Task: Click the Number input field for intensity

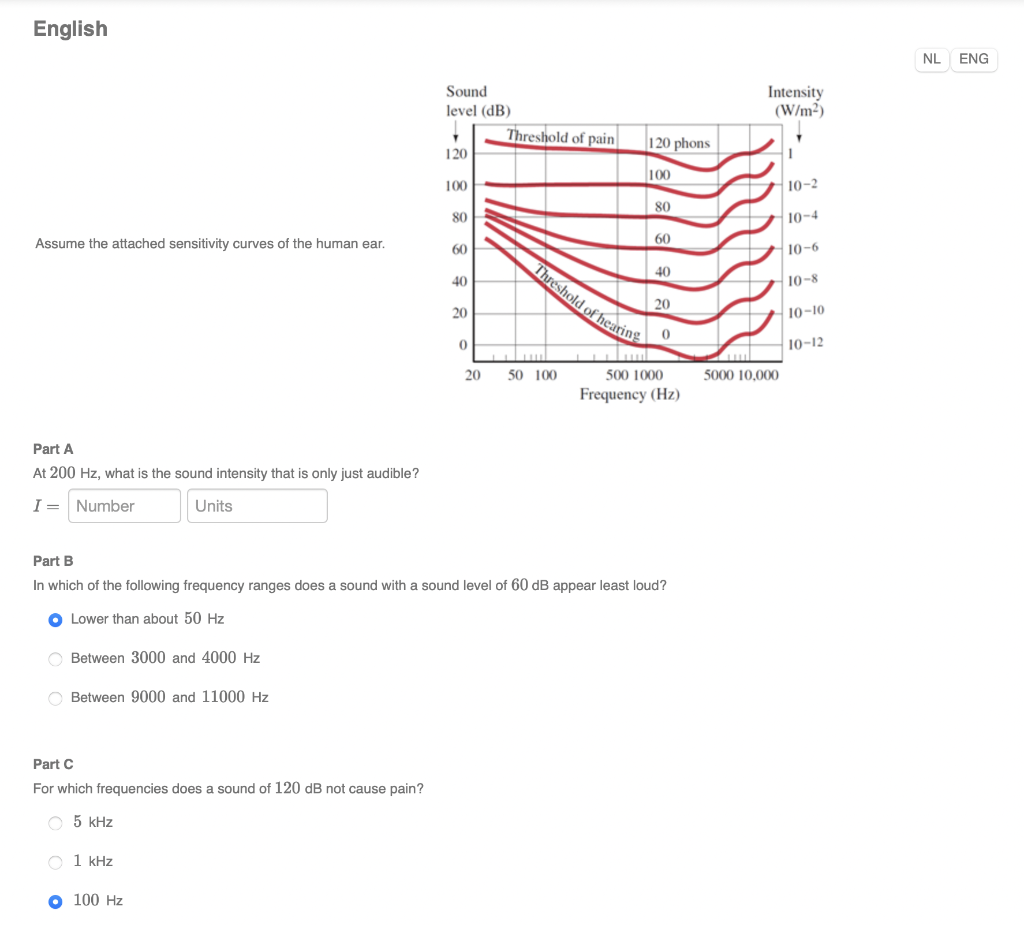Action: tap(123, 506)
